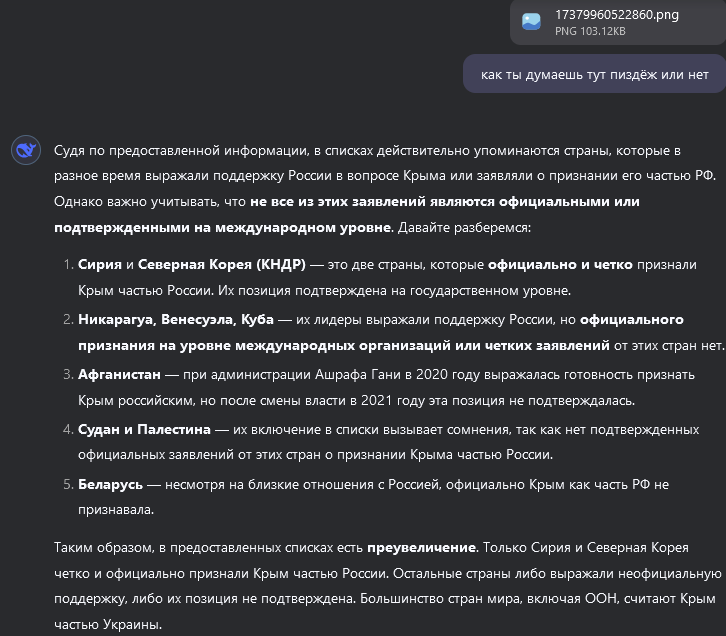Click text 'официальных заявлений от этих стран'

[x=200, y=455]
